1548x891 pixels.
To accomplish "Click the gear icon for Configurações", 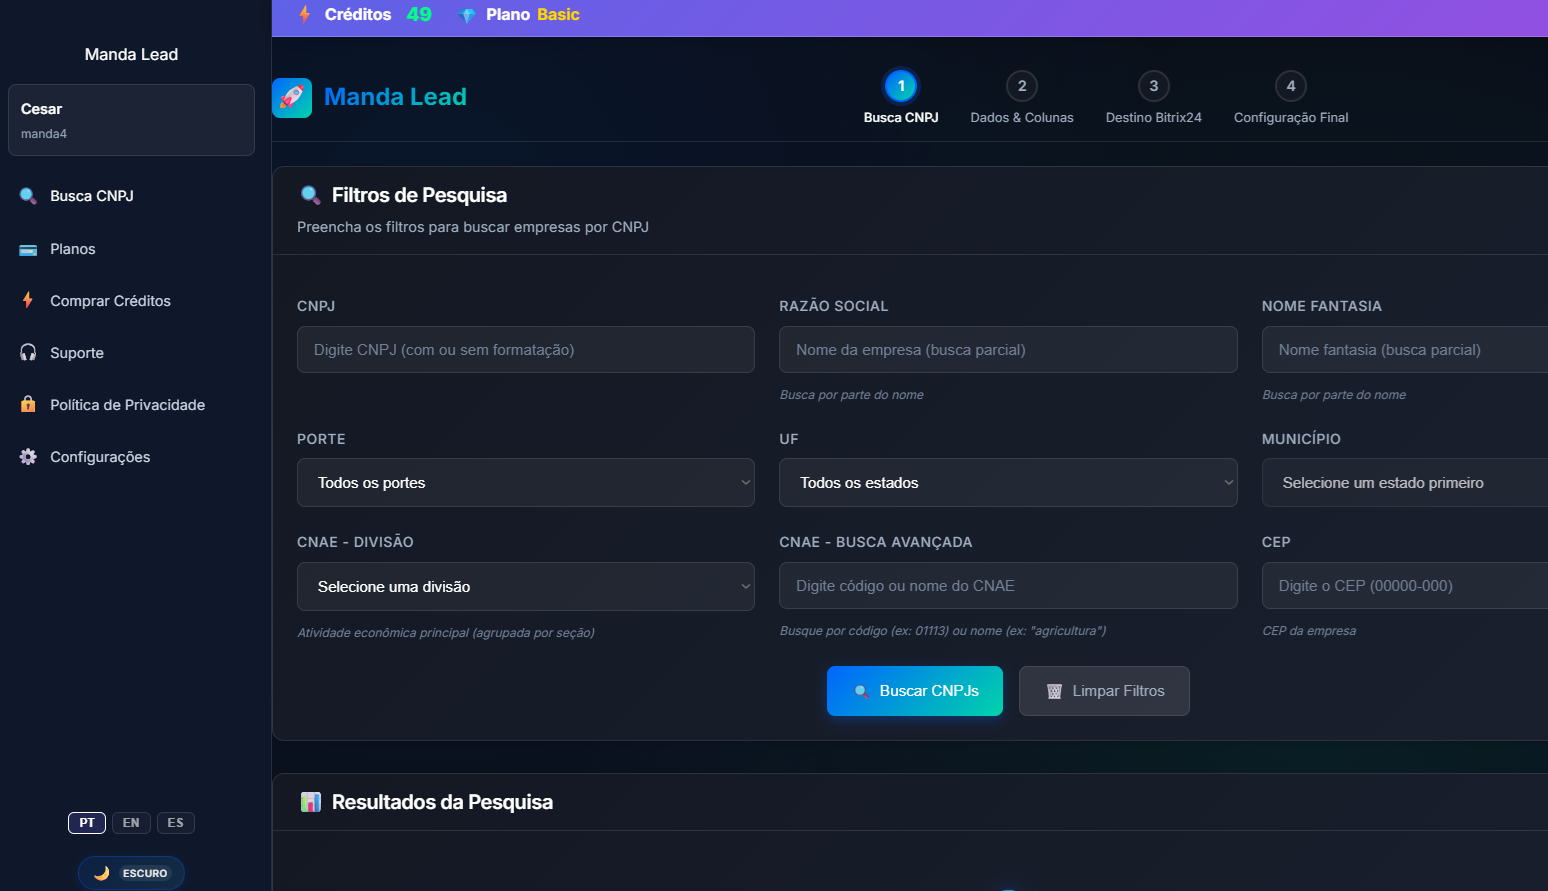I will pos(28,457).
